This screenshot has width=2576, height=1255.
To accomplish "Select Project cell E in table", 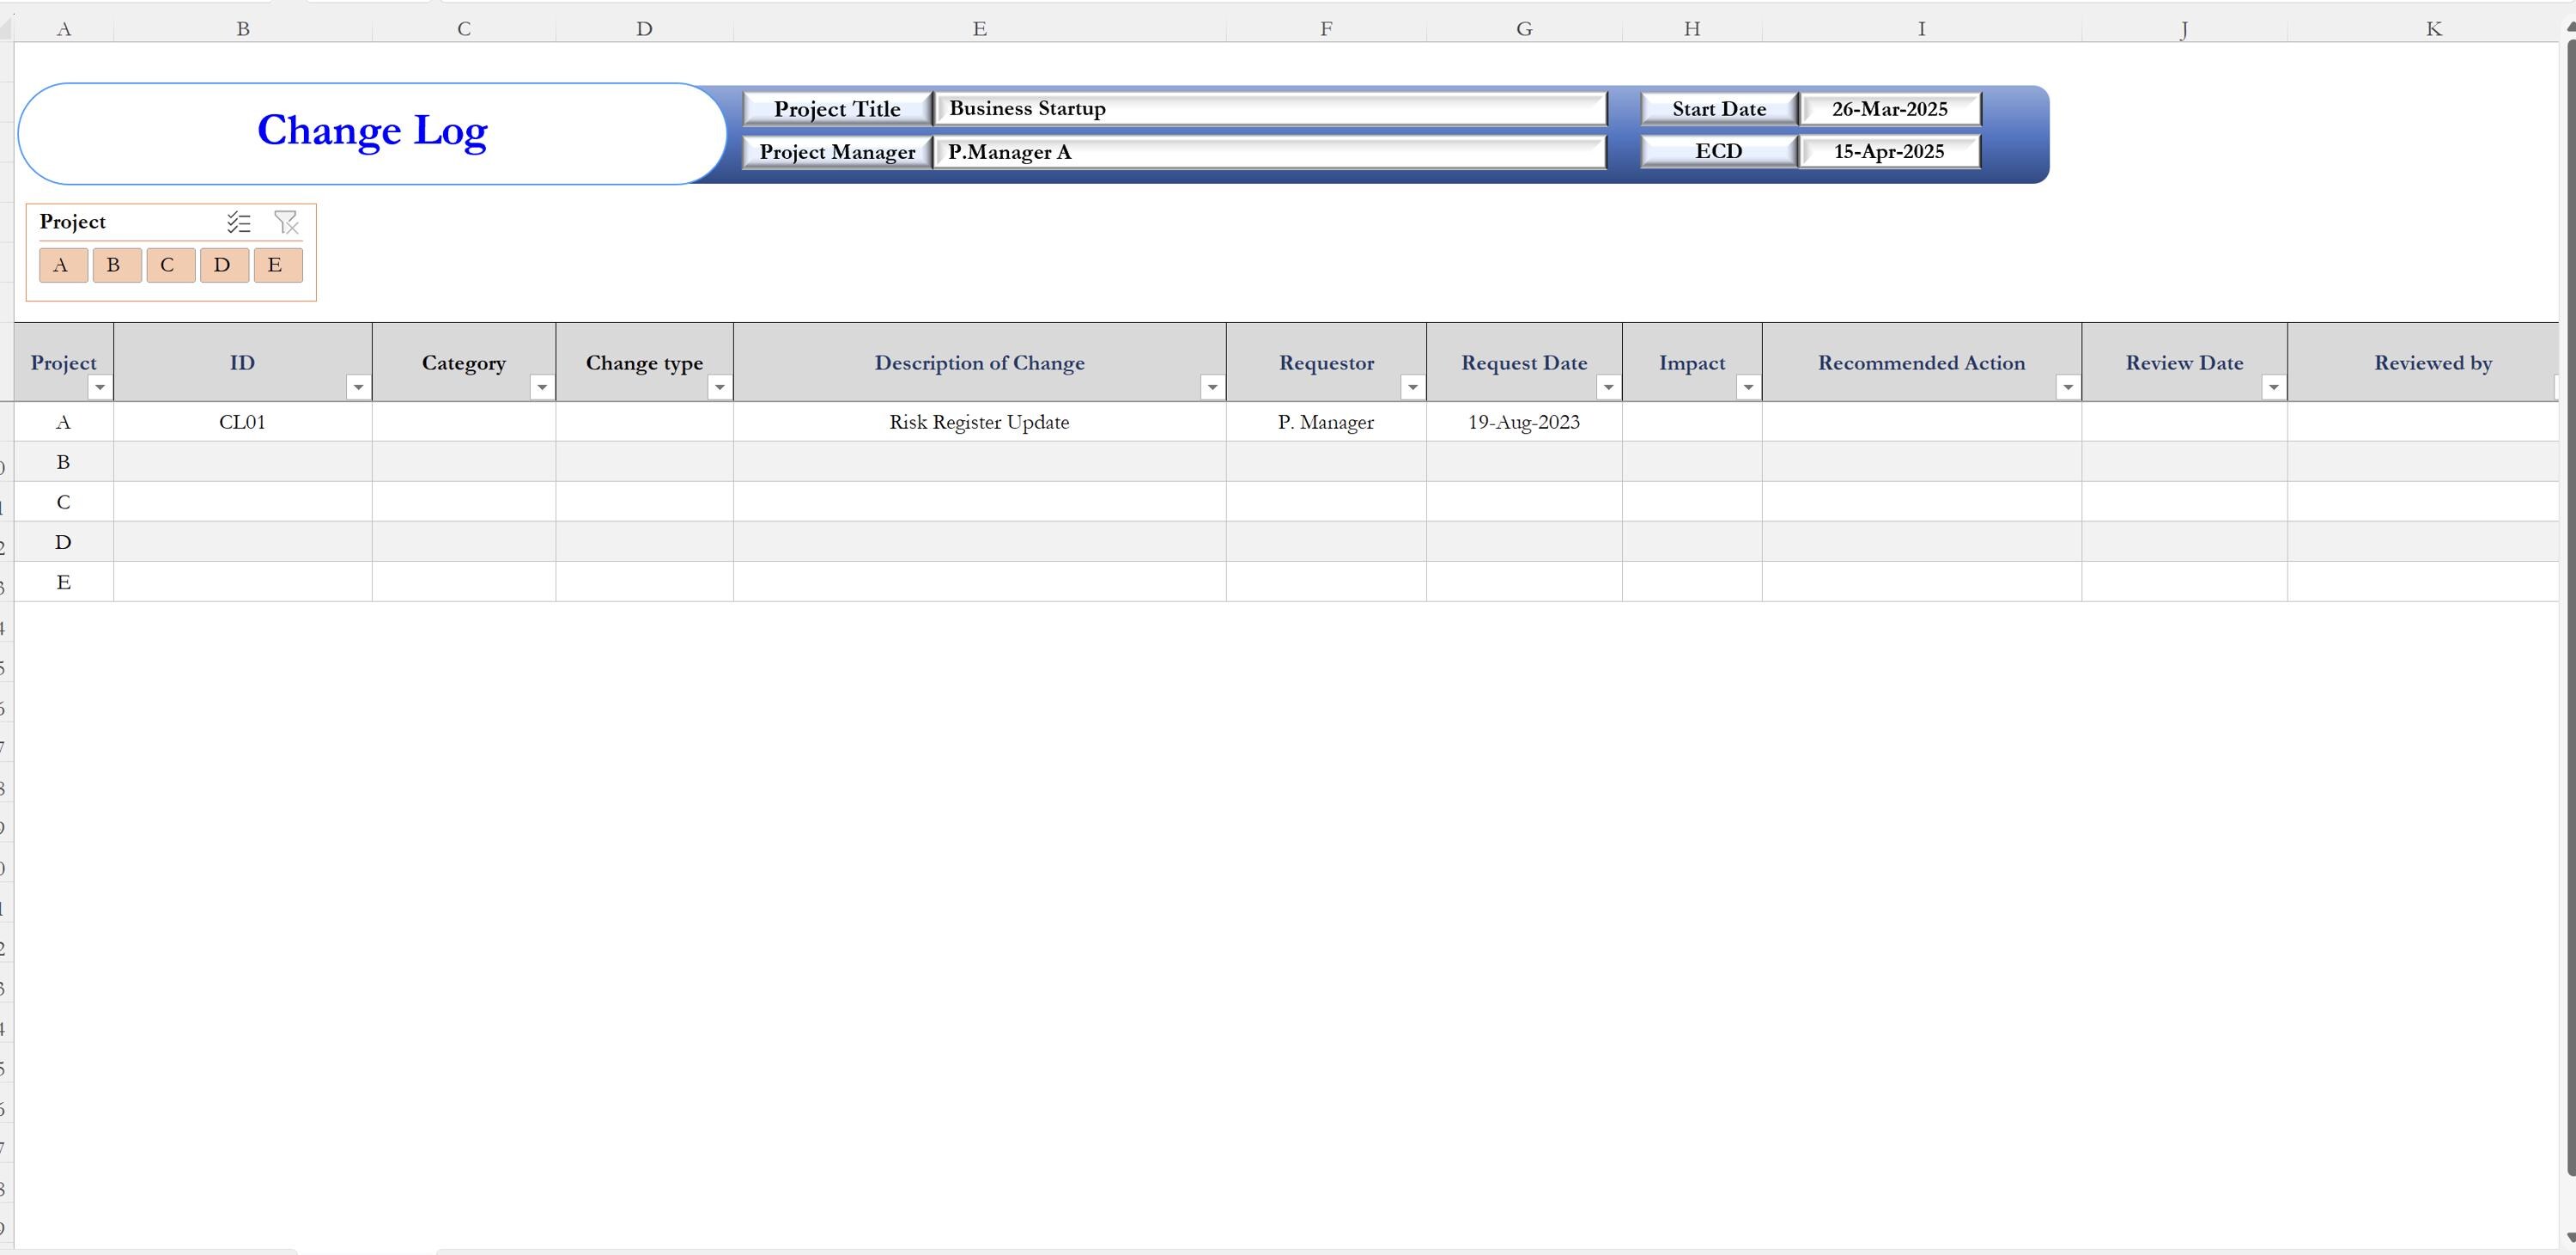I will 64,582.
